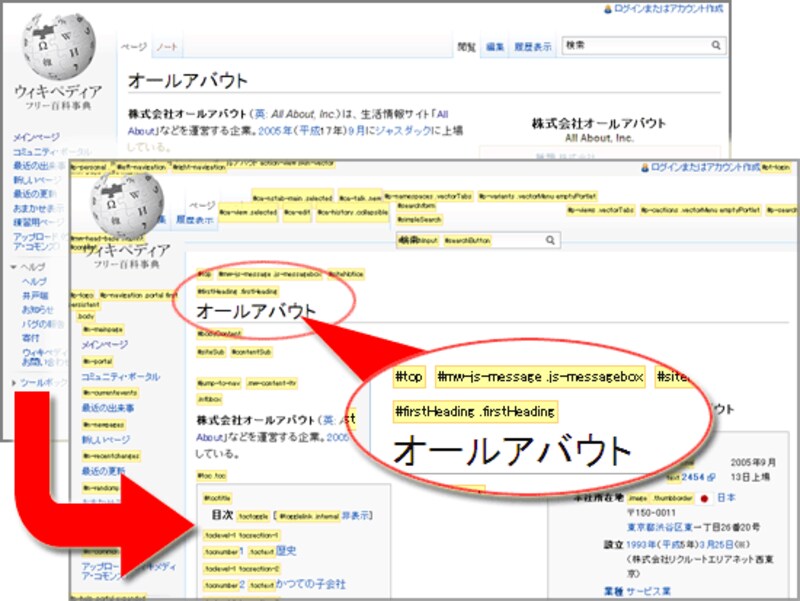Viewport: 800px width, 601px height.
Task: Hide the table of contents via 非表示
Action: coord(356,515)
